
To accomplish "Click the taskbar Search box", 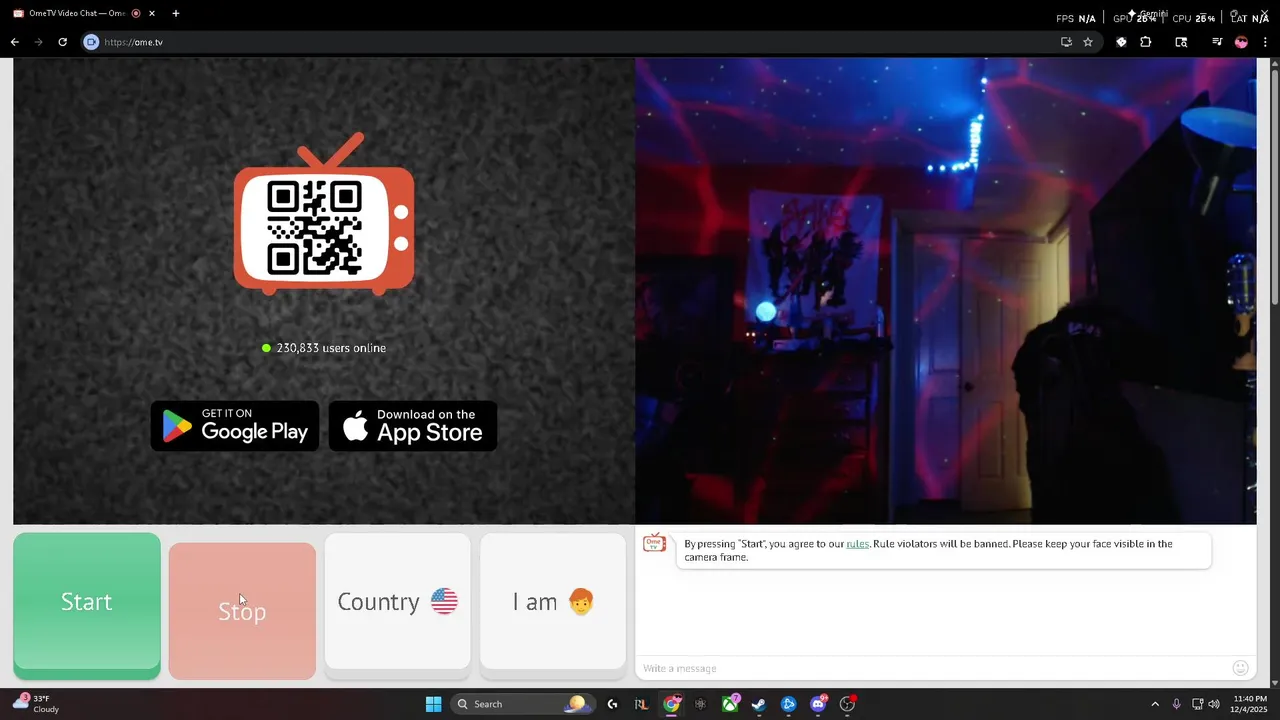I will 521,704.
